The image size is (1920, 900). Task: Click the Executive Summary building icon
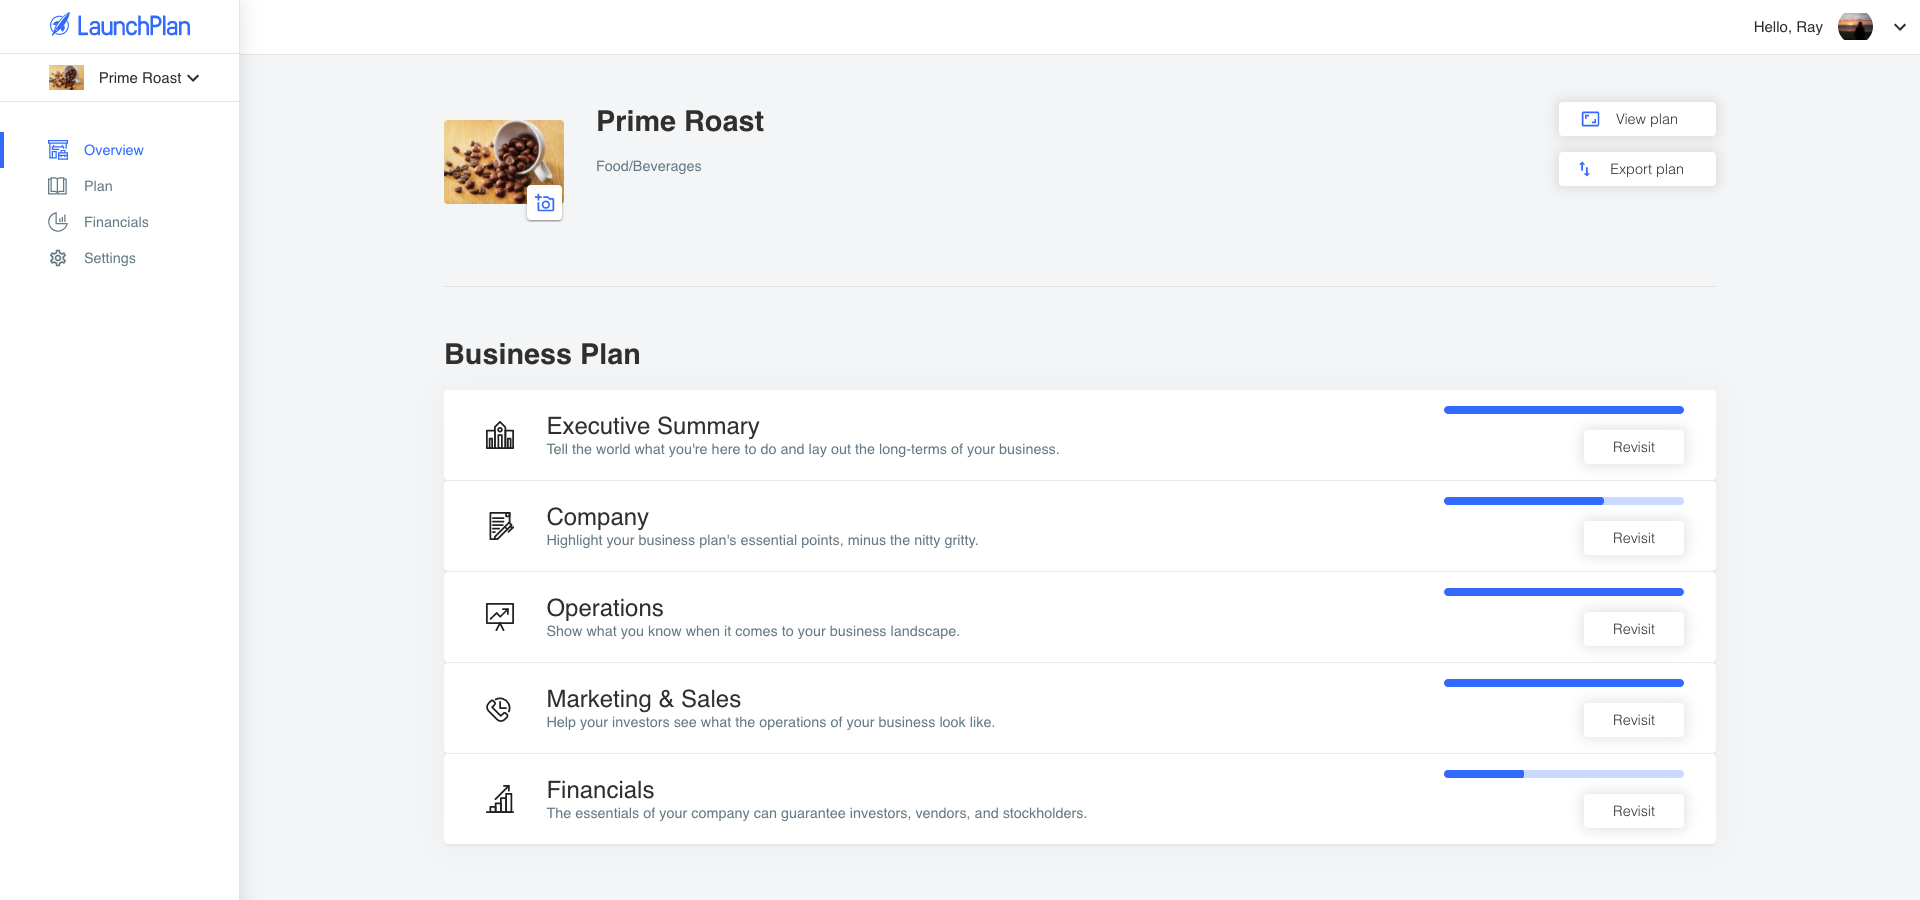500,435
